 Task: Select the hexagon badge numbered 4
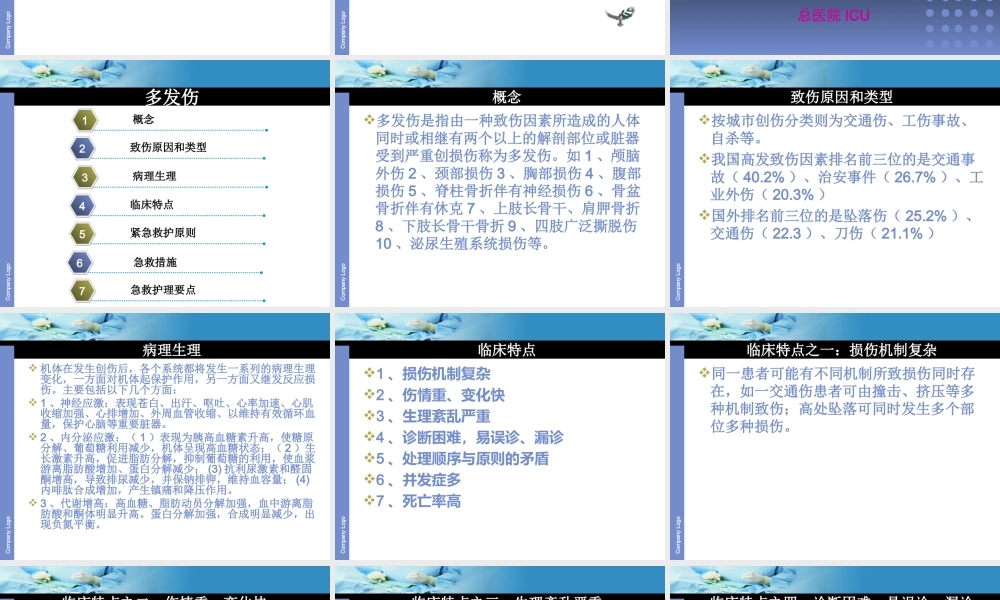pyautogui.click(x=83, y=206)
